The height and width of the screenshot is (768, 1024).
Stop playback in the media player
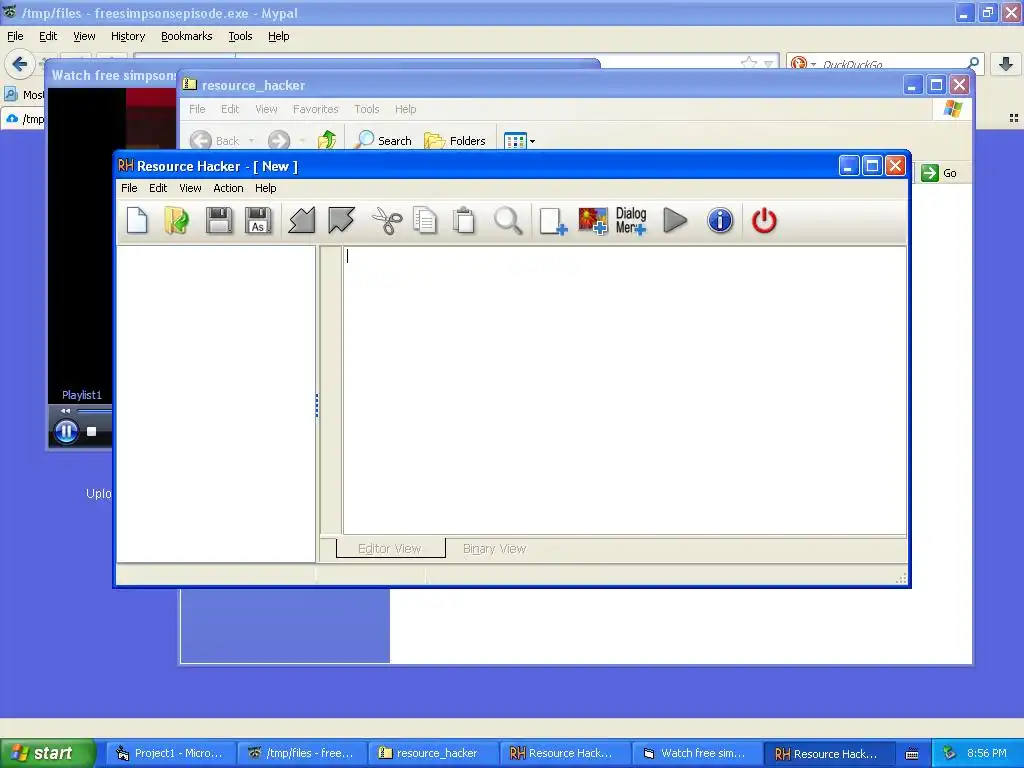(91, 431)
